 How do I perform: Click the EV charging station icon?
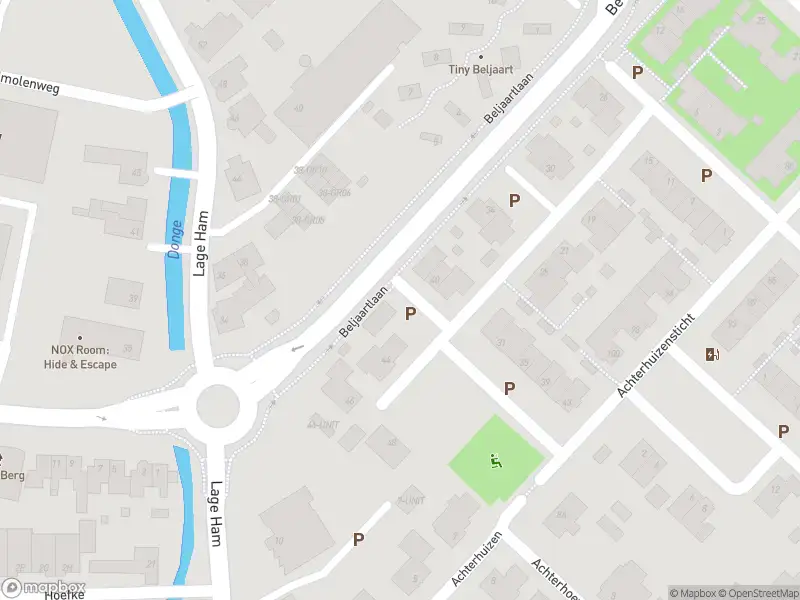click(712, 354)
